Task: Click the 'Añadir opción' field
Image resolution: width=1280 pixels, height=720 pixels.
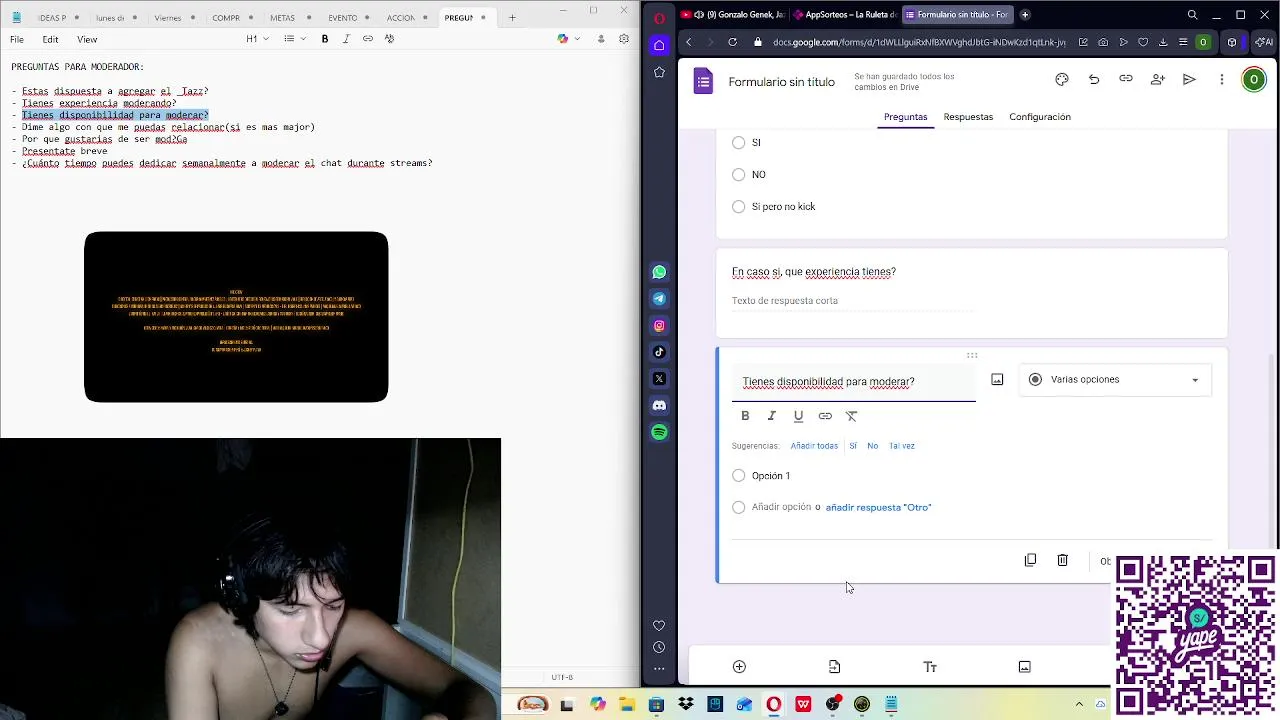Action: [781, 507]
